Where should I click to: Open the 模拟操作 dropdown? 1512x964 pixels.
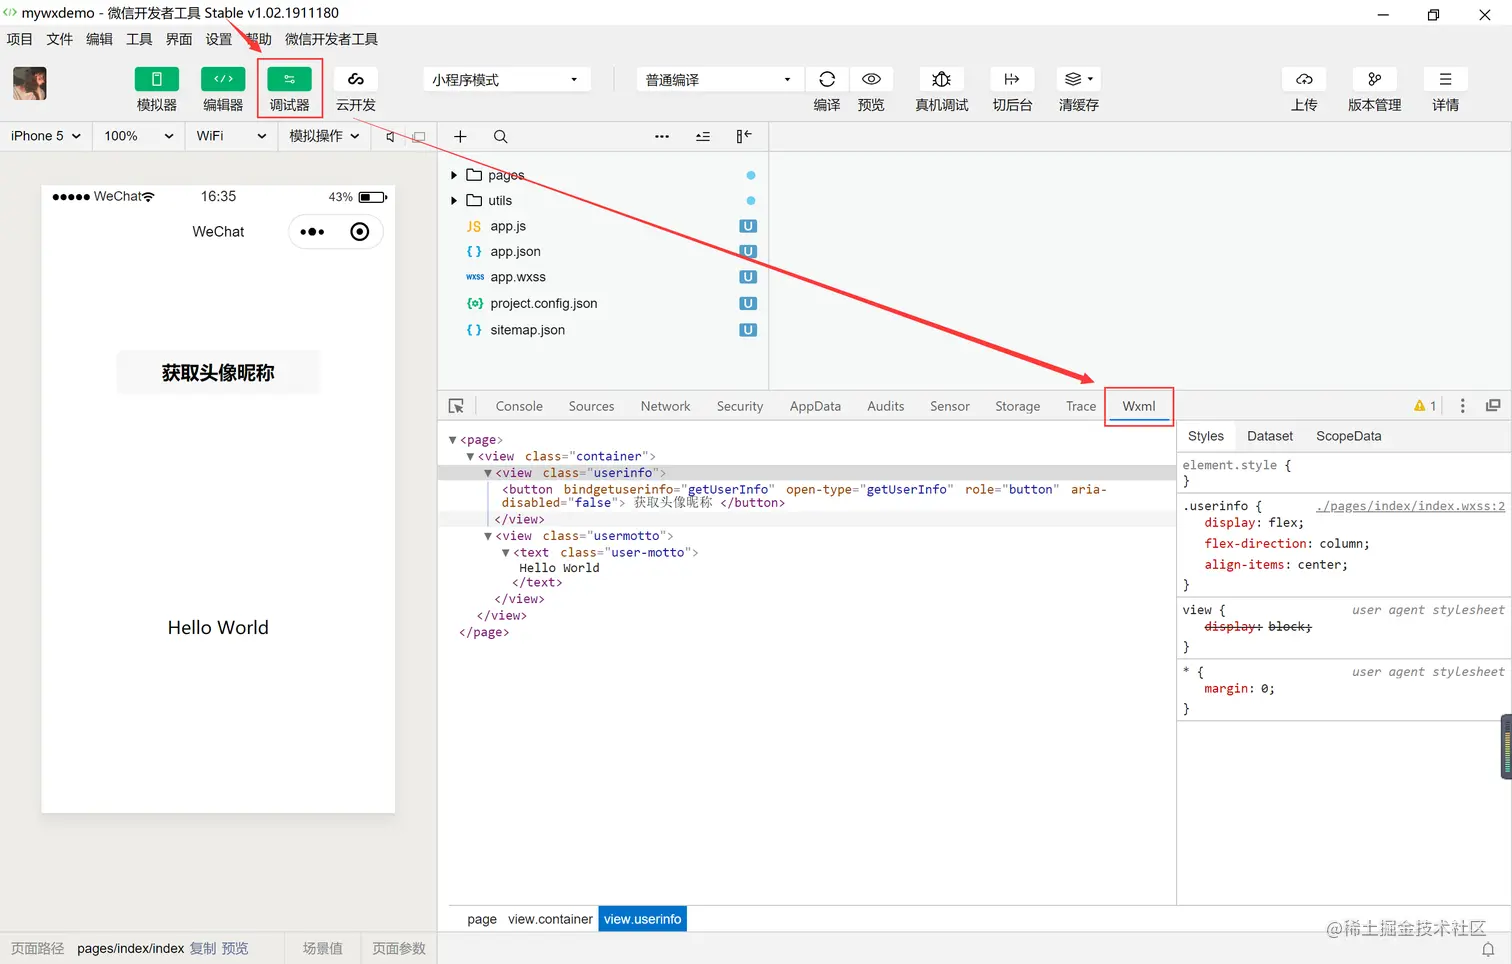click(324, 136)
